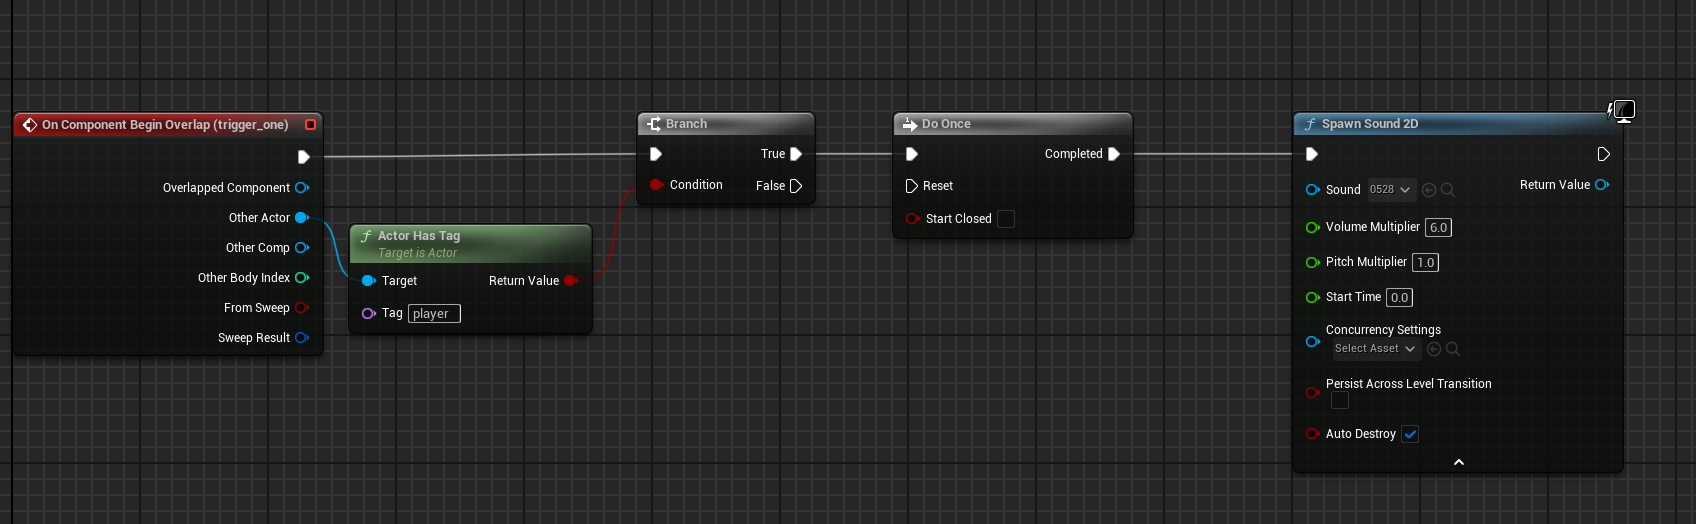The width and height of the screenshot is (1696, 524).
Task: Click the Sweep Result output pin
Action: [302, 337]
